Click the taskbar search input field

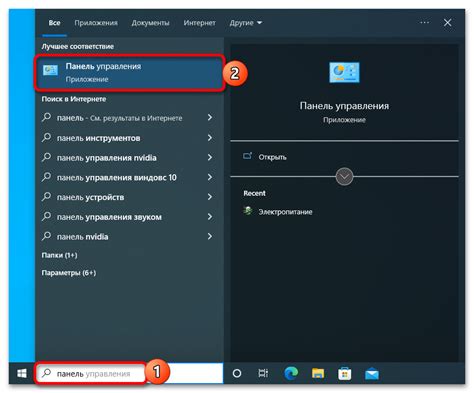click(129, 373)
